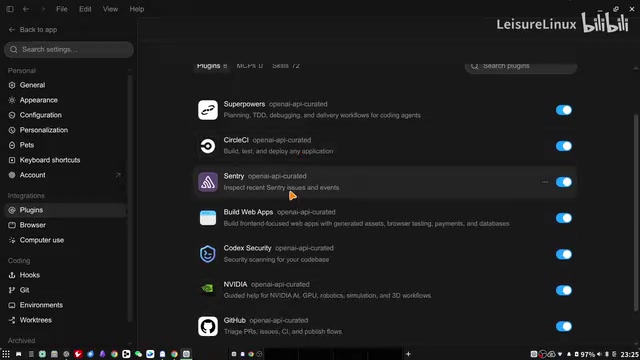Expand the system tray down arrow

point(560,354)
